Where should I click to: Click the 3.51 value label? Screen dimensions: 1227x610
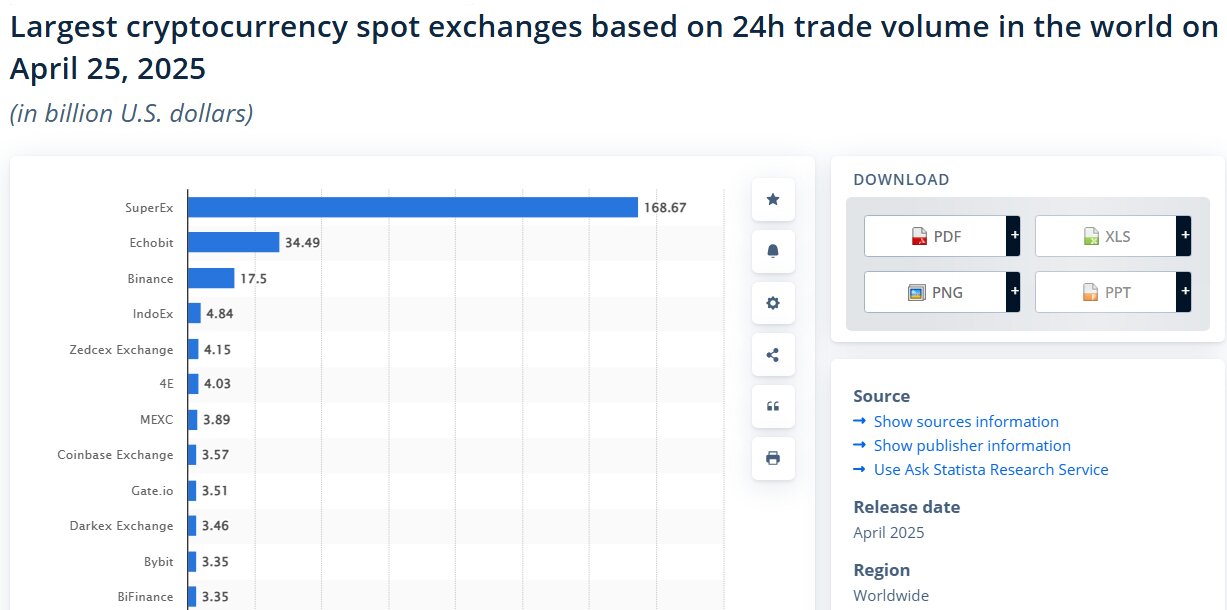(216, 491)
